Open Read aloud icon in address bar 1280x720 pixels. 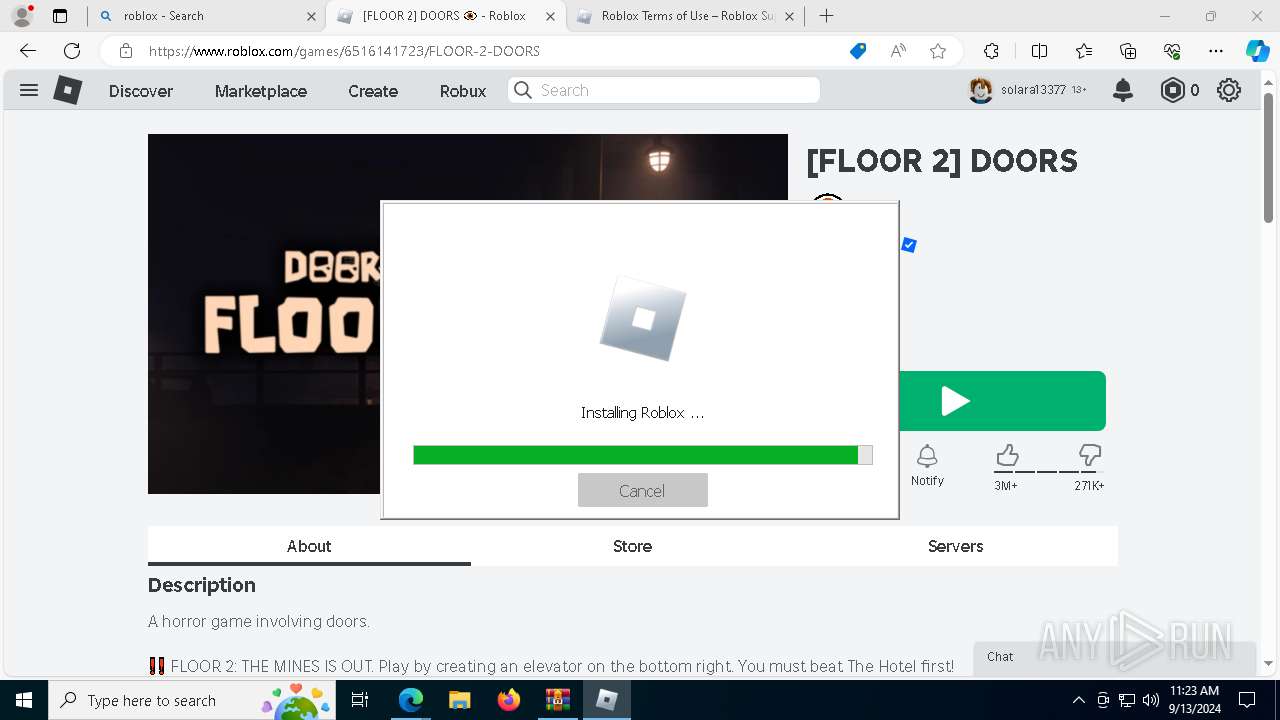pos(898,51)
